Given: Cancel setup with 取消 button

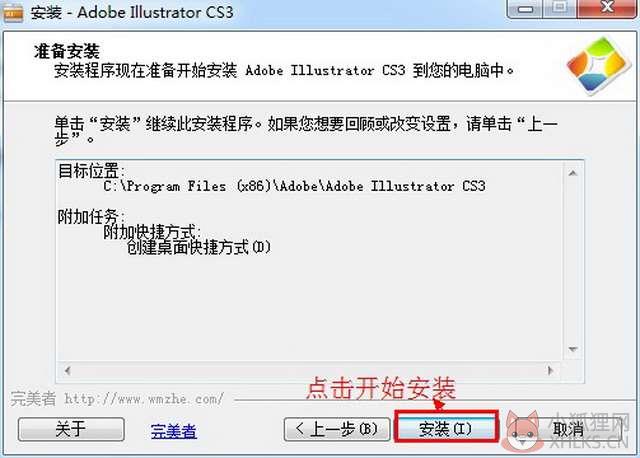Looking at the screenshot, I should [x=569, y=429].
